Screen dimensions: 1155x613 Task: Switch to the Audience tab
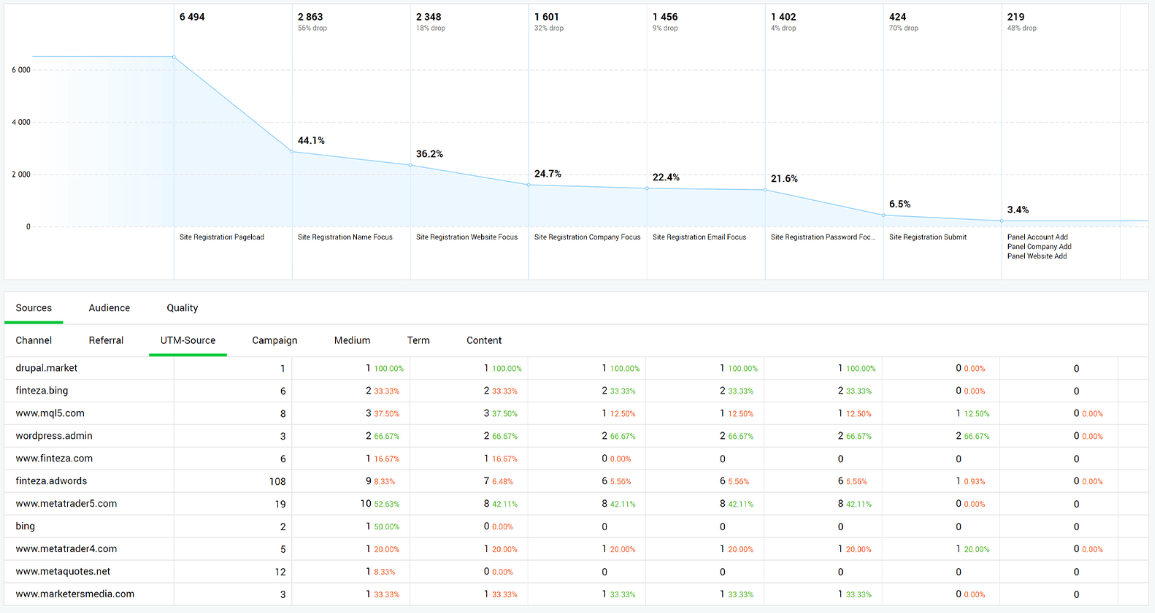coord(109,308)
